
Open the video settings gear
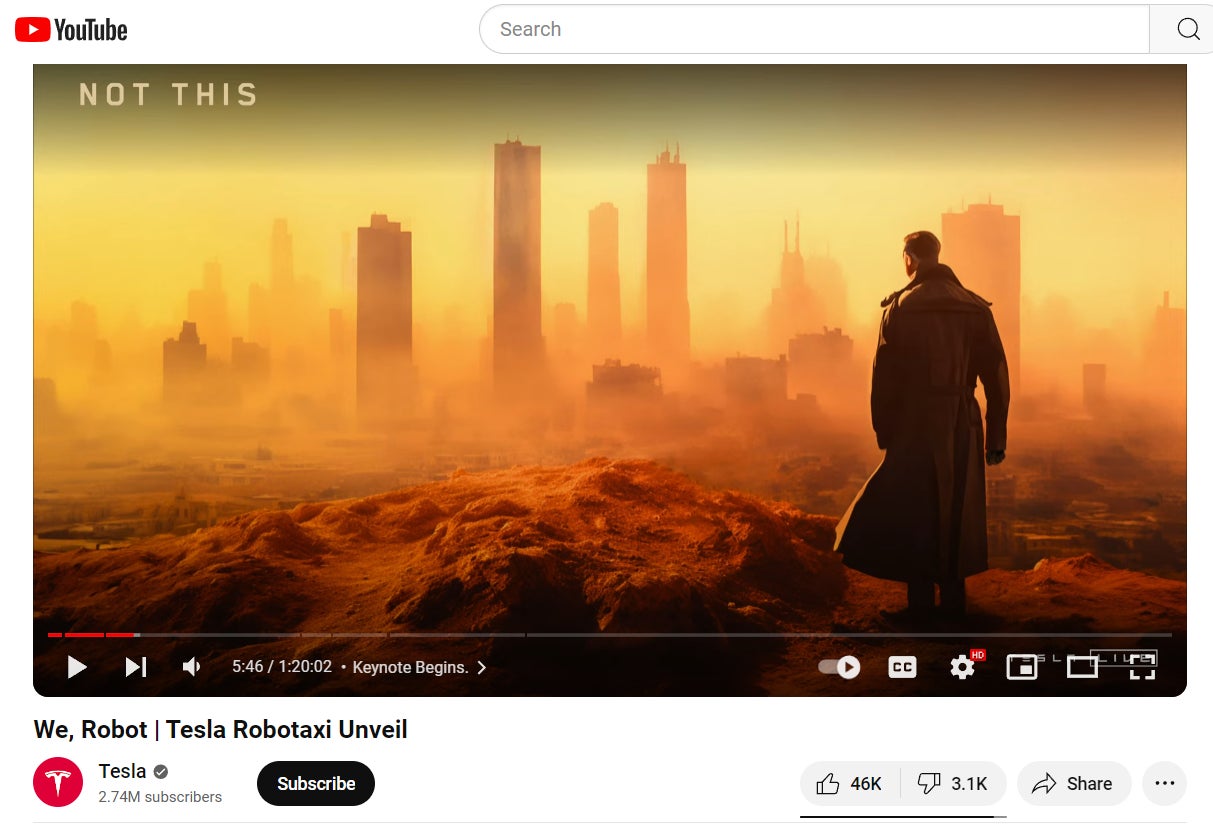click(962, 667)
